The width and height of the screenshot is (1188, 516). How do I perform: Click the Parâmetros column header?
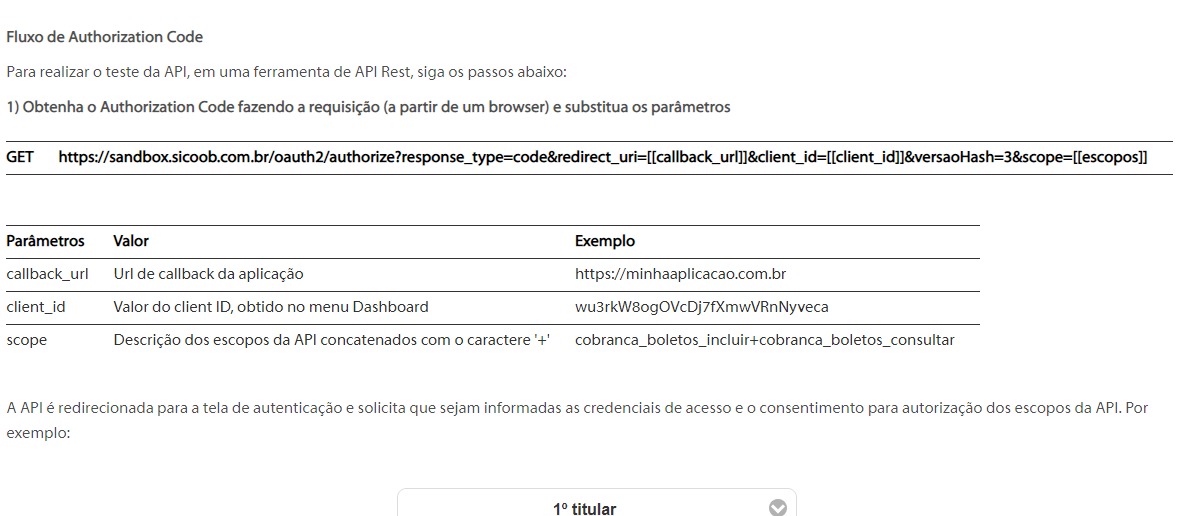pyautogui.click(x=45, y=241)
